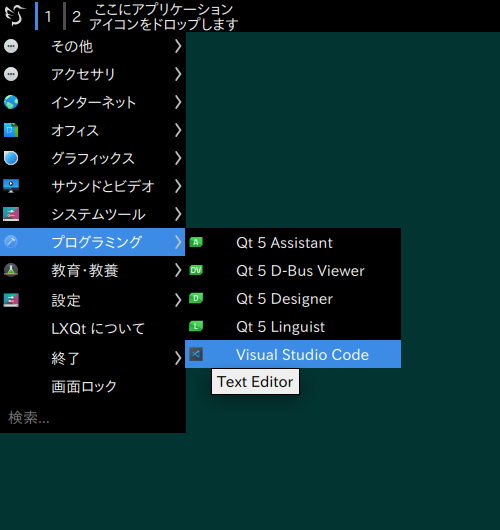
Task: Click the Qt 5 Assistant green icon
Action: 196,242
